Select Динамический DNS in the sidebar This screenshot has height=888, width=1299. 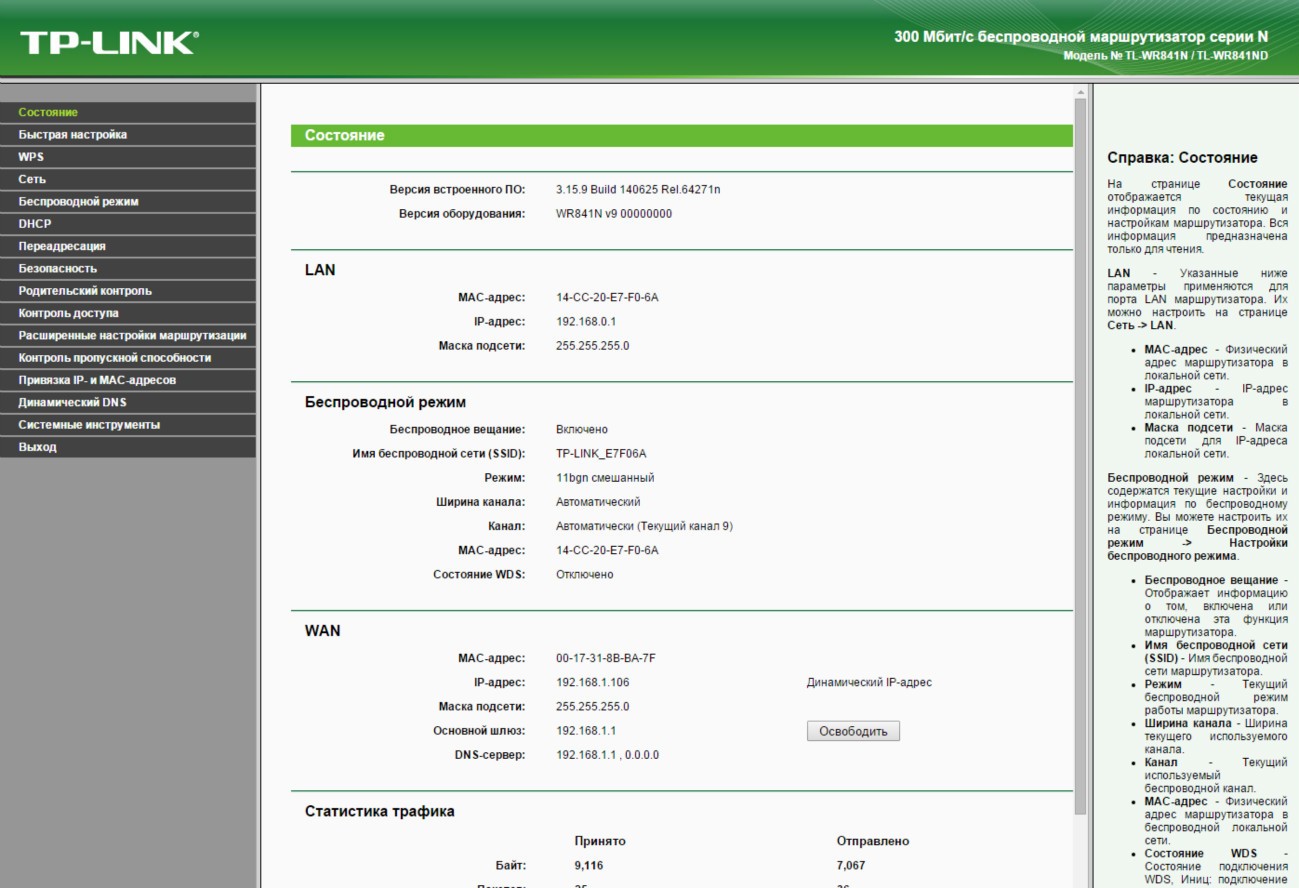tap(72, 402)
